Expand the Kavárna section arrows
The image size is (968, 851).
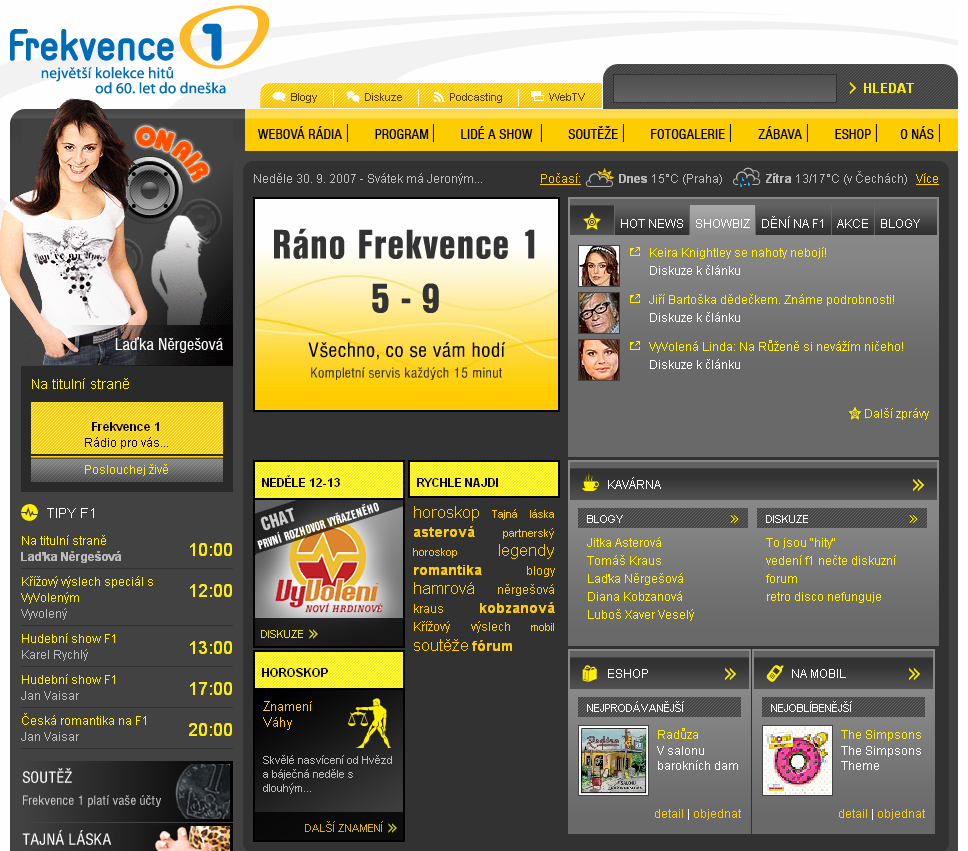tap(918, 485)
